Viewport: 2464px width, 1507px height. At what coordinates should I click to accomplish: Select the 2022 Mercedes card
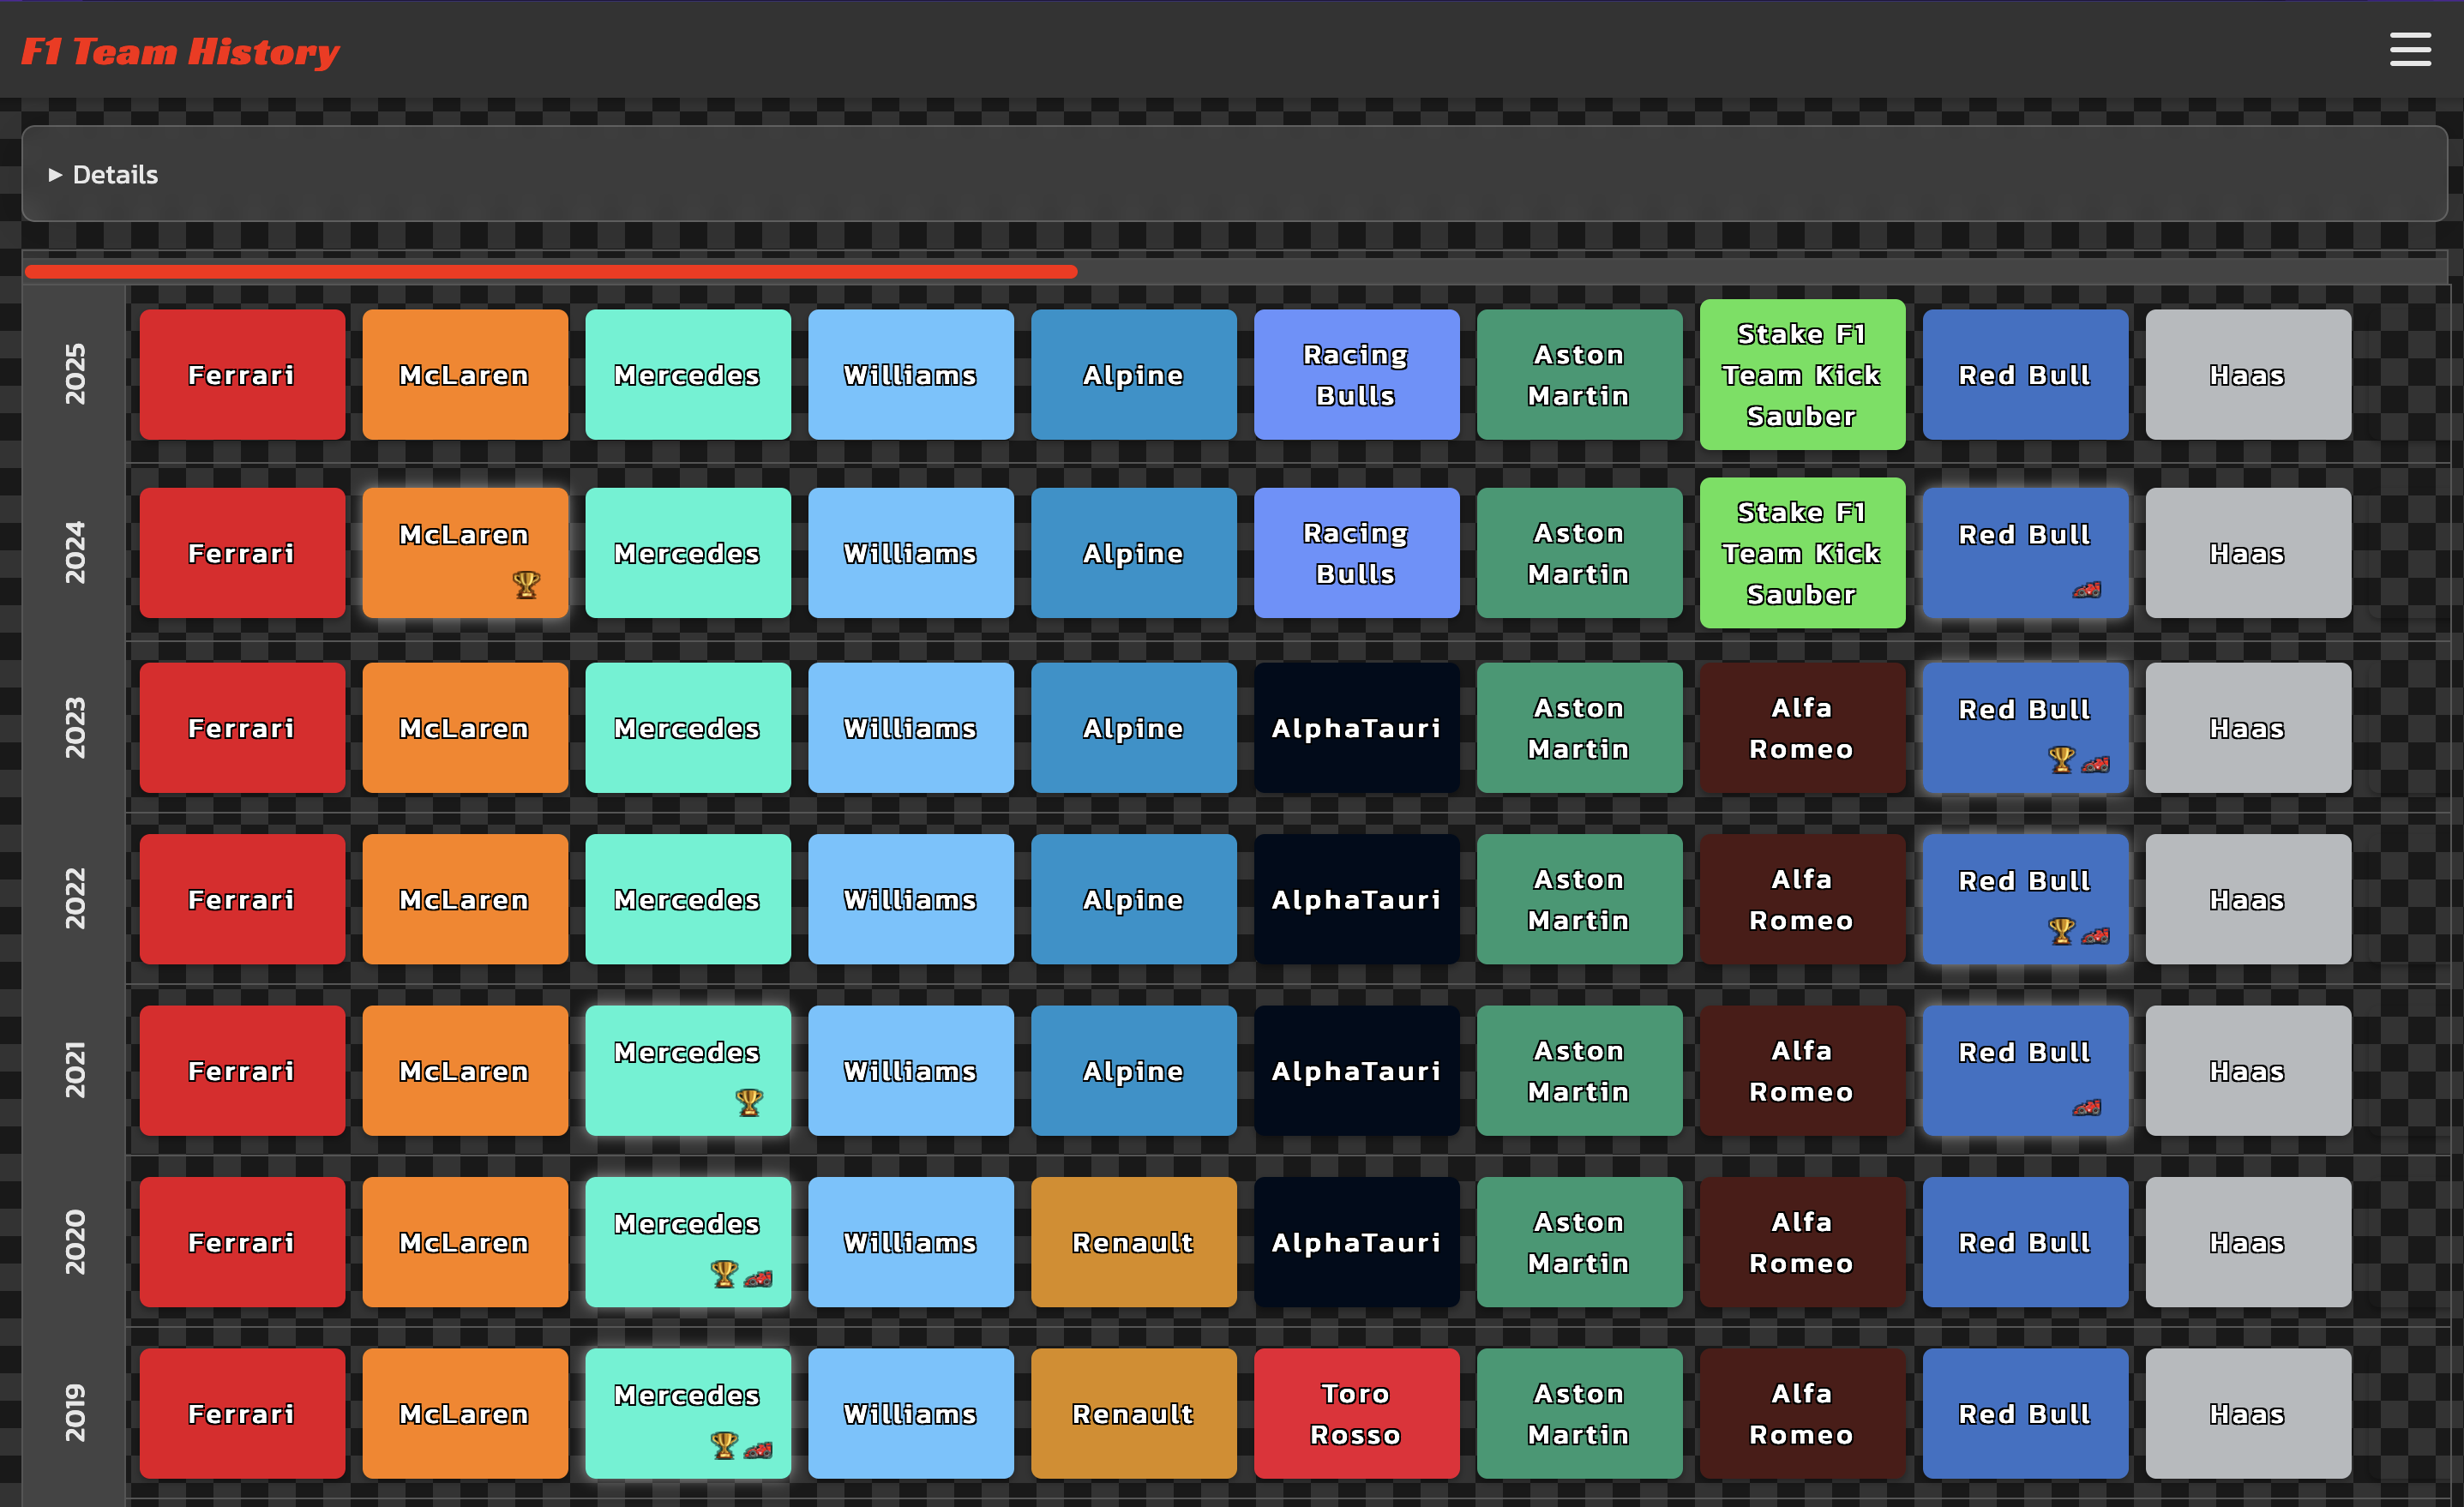pyautogui.click(x=688, y=900)
